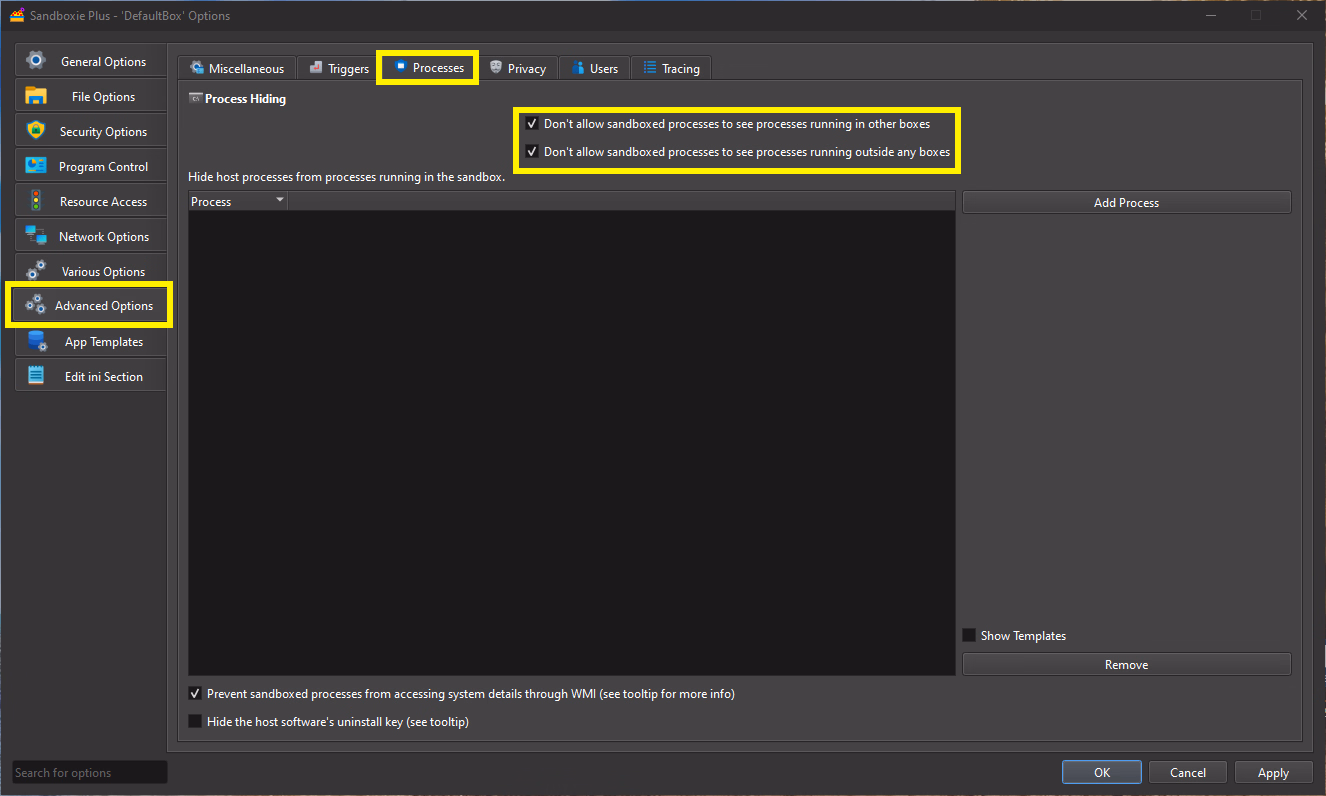Open the Tracing tab
This screenshot has width=1326, height=796.
pos(671,68)
